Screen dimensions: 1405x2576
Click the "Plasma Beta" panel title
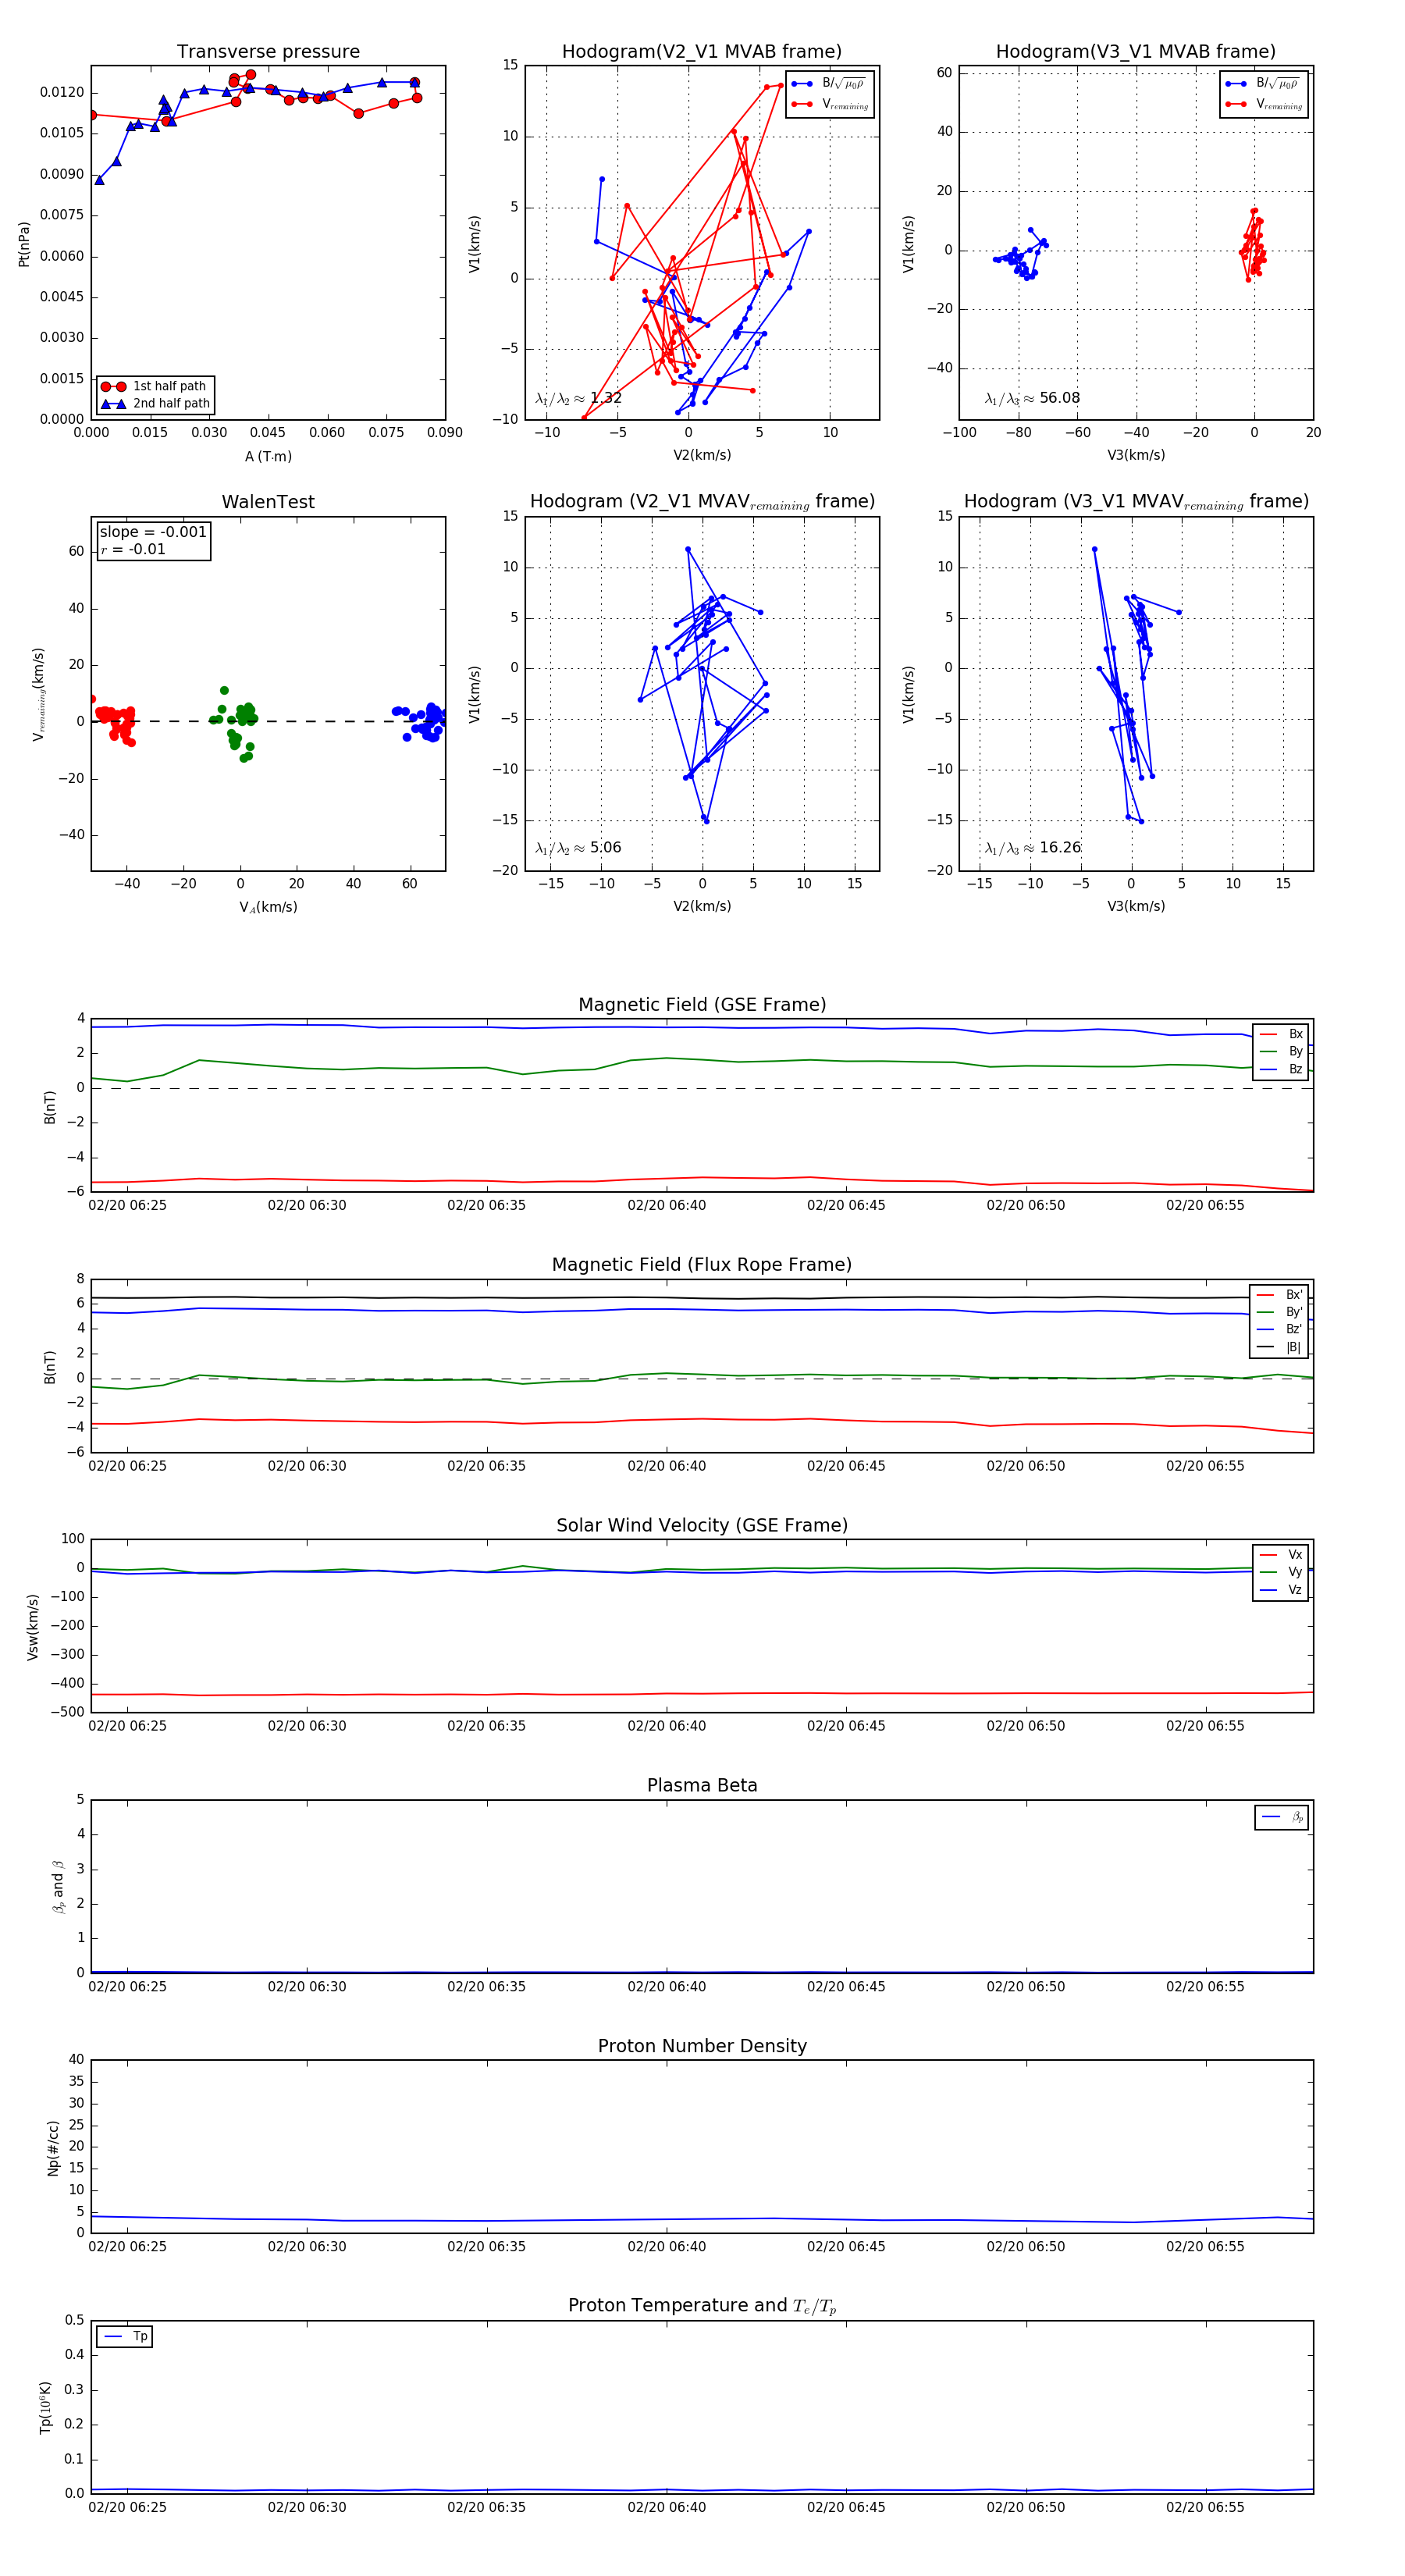tap(702, 1785)
